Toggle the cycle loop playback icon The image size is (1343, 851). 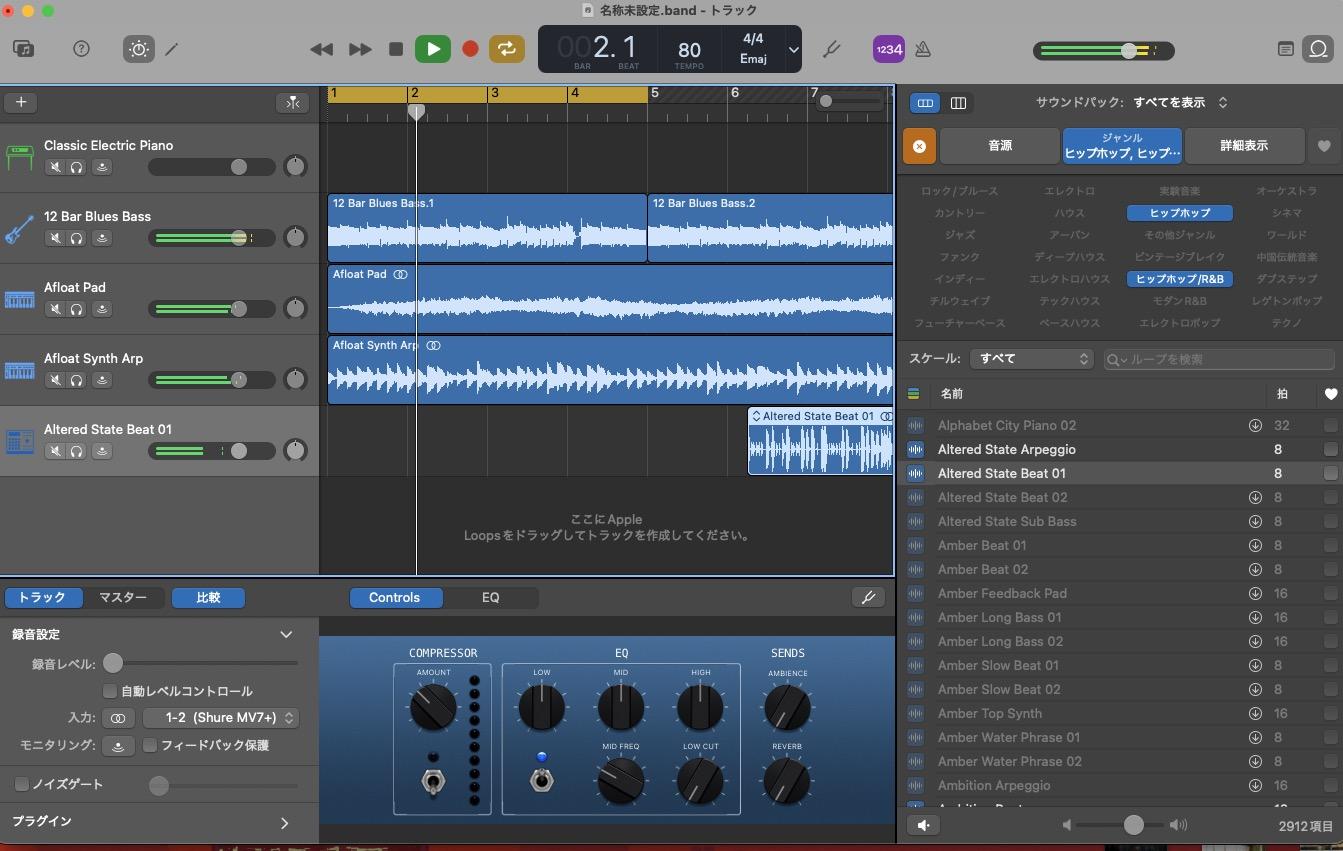pos(506,48)
